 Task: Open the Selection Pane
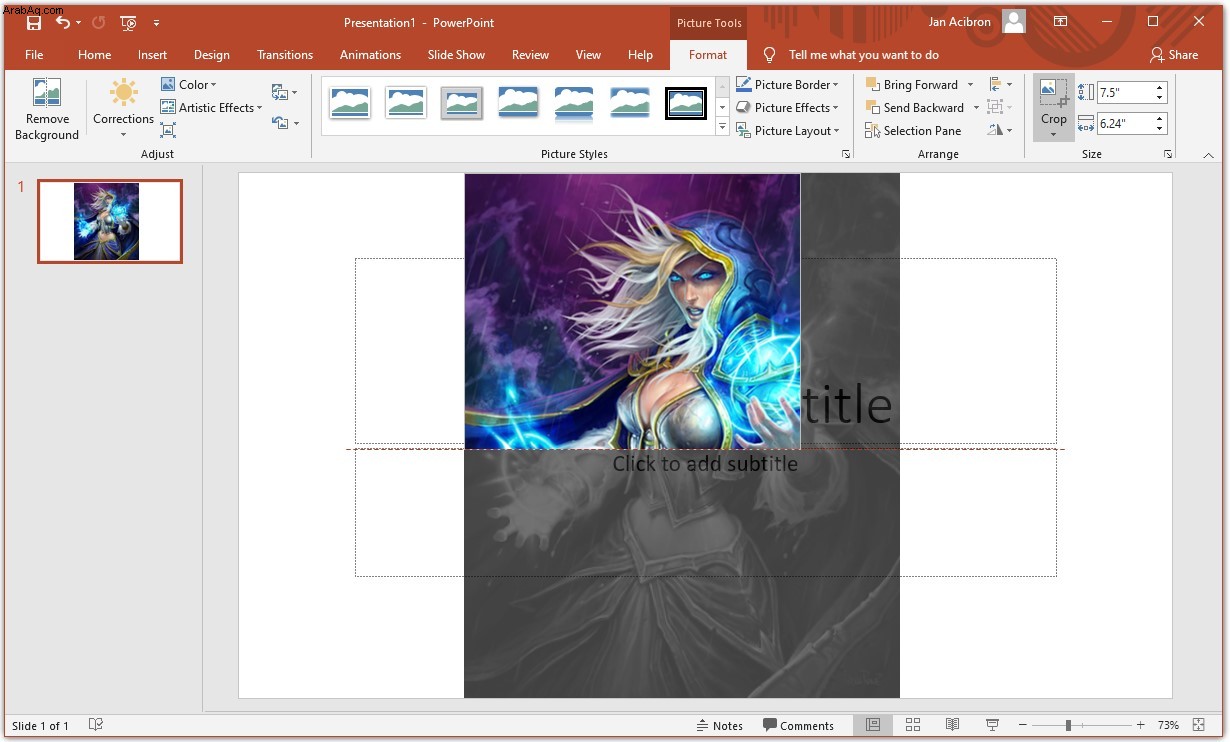pyautogui.click(x=913, y=131)
